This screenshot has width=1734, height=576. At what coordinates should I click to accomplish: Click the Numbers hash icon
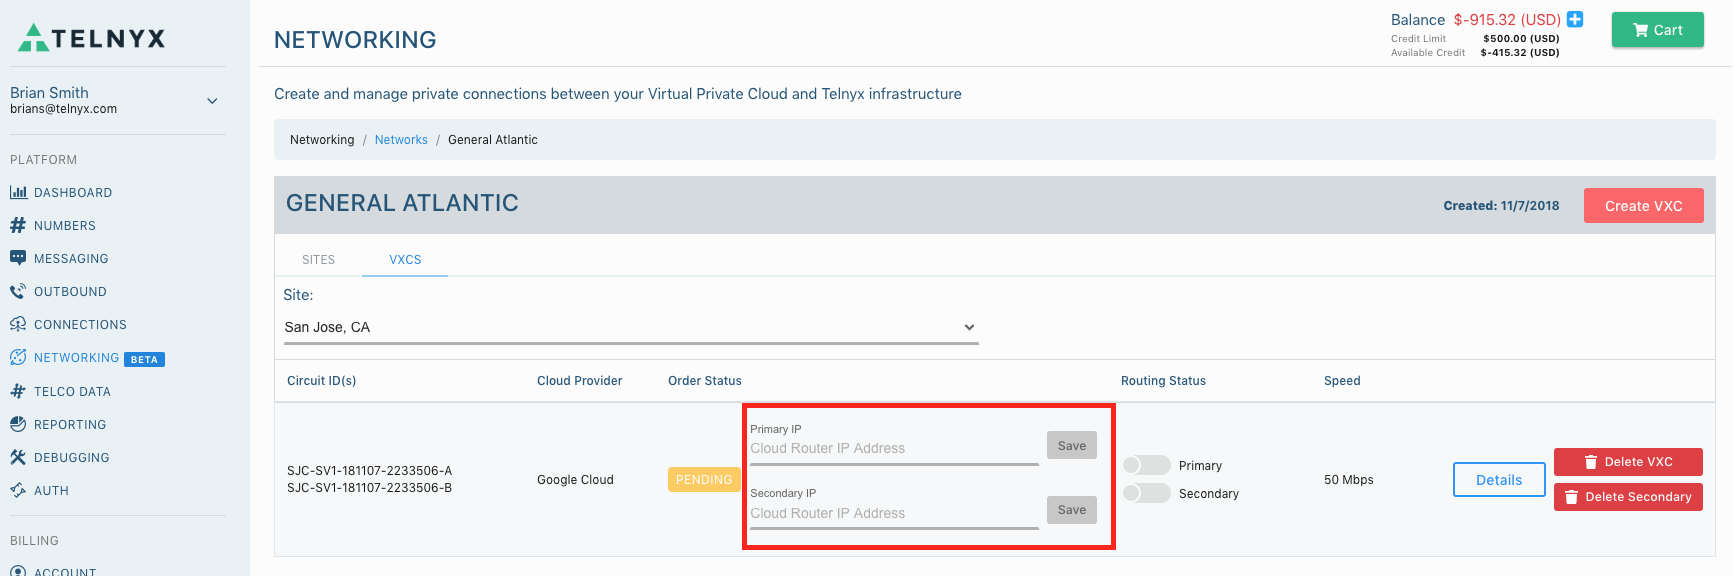tap(18, 225)
